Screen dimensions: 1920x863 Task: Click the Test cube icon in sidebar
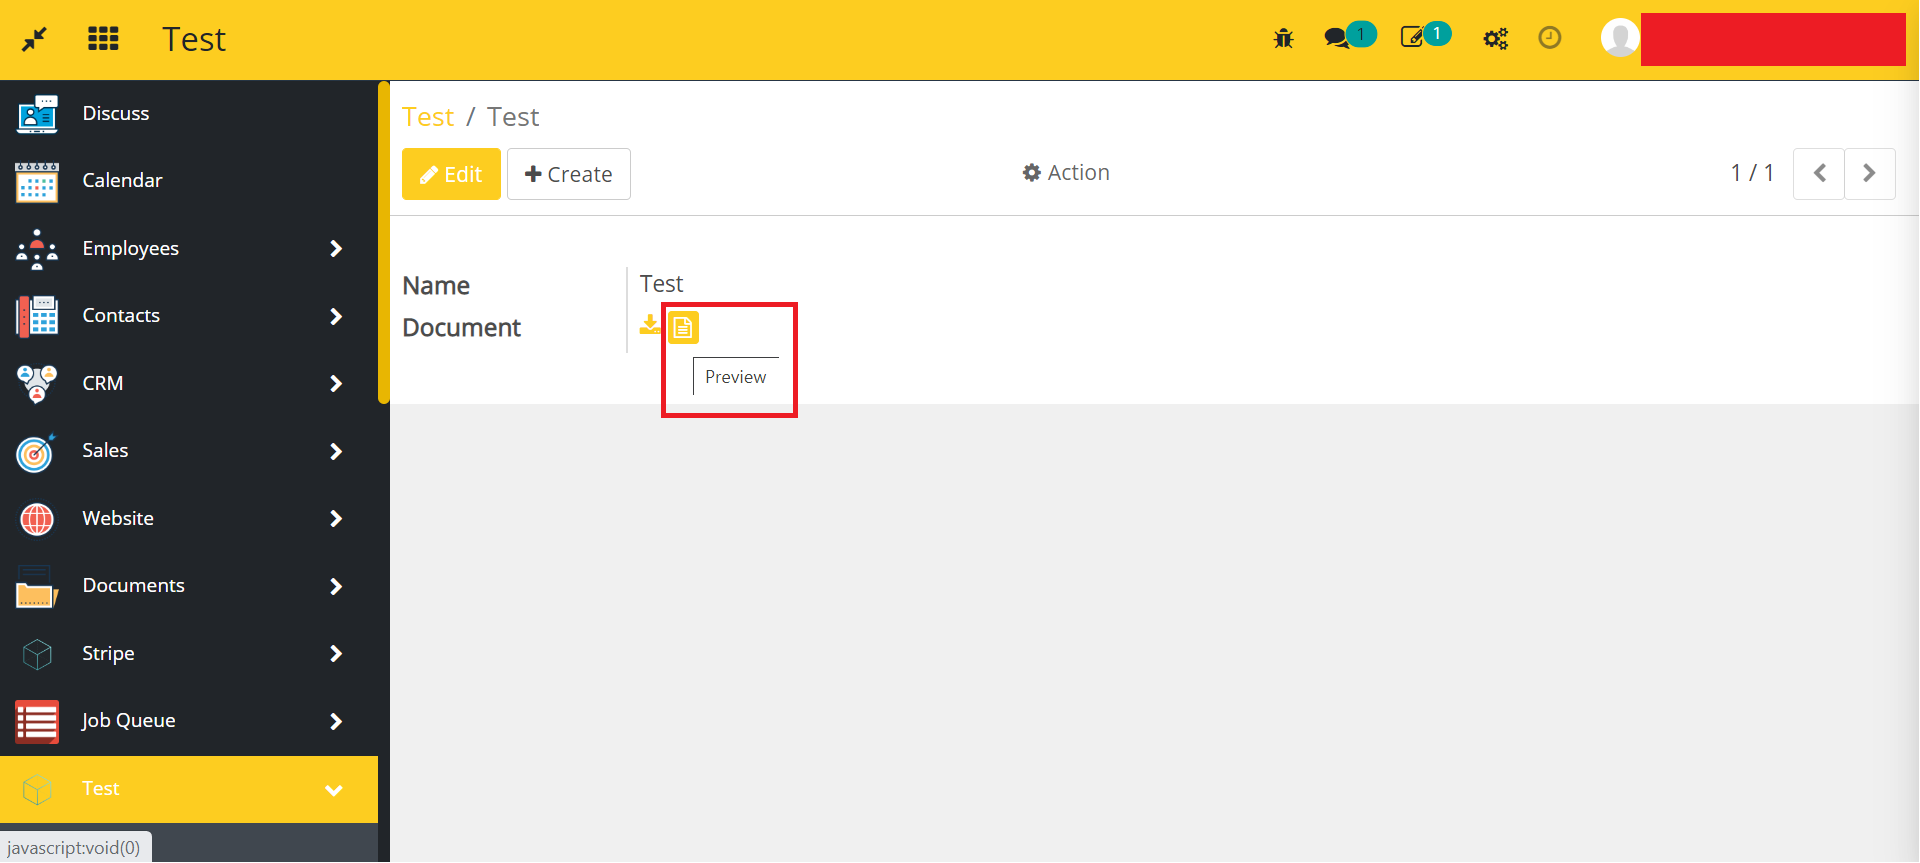click(x=37, y=789)
